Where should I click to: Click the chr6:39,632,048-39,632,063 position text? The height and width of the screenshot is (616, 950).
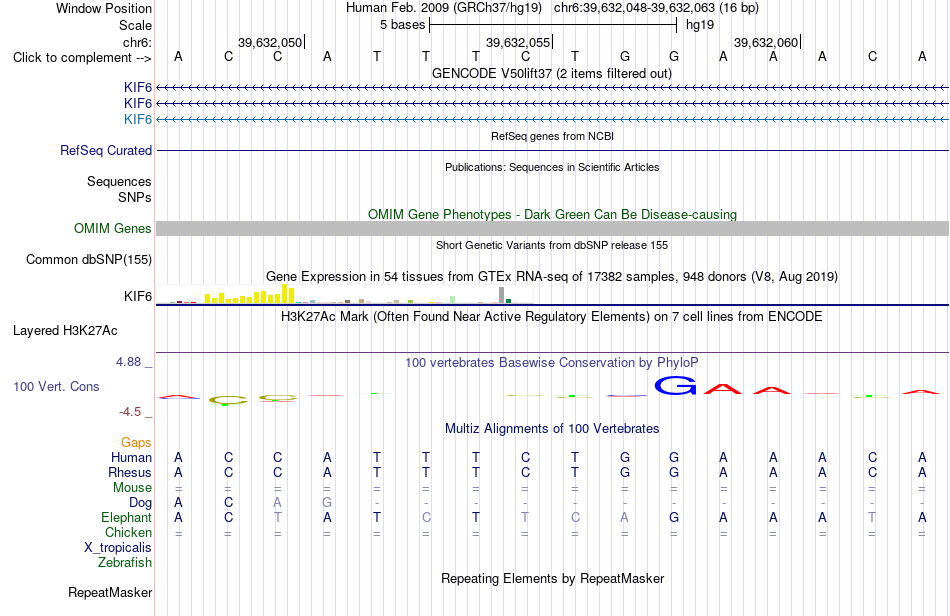(656, 8)
